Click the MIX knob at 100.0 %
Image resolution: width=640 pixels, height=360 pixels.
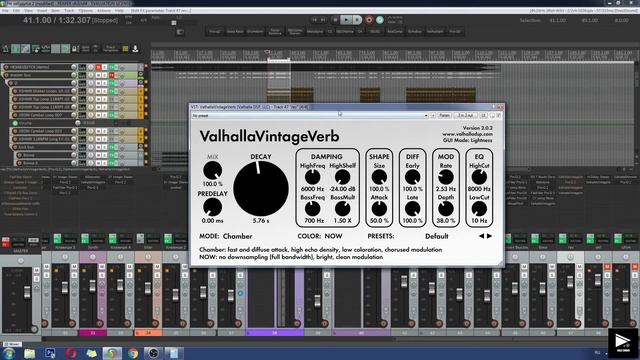[x=213, y=170]
